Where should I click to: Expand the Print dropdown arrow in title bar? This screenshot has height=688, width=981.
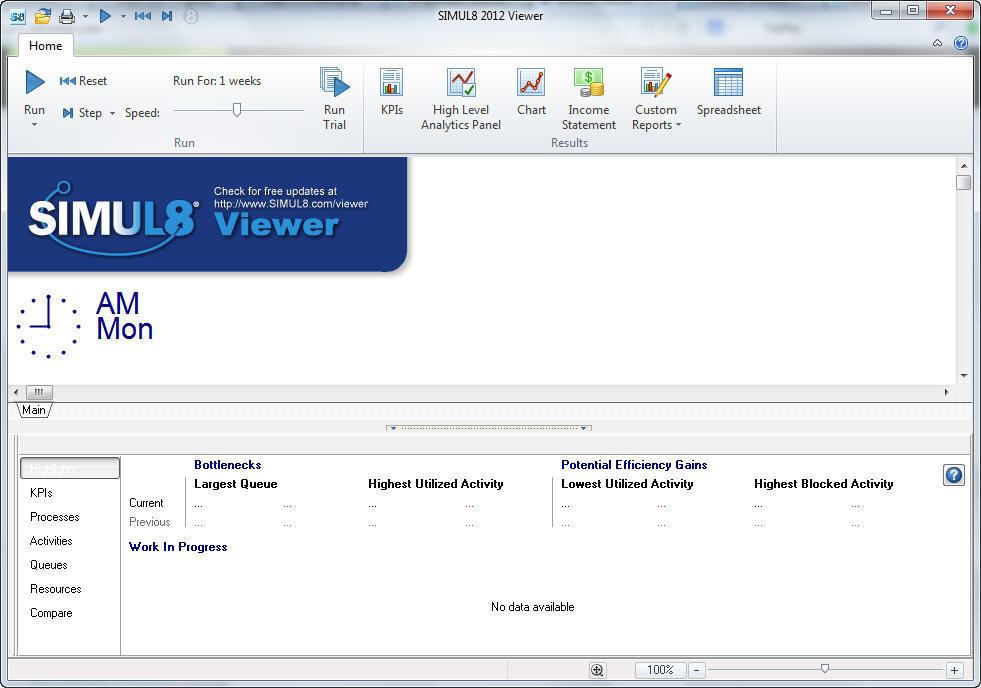pyautogui.click(x=86, y=16)
